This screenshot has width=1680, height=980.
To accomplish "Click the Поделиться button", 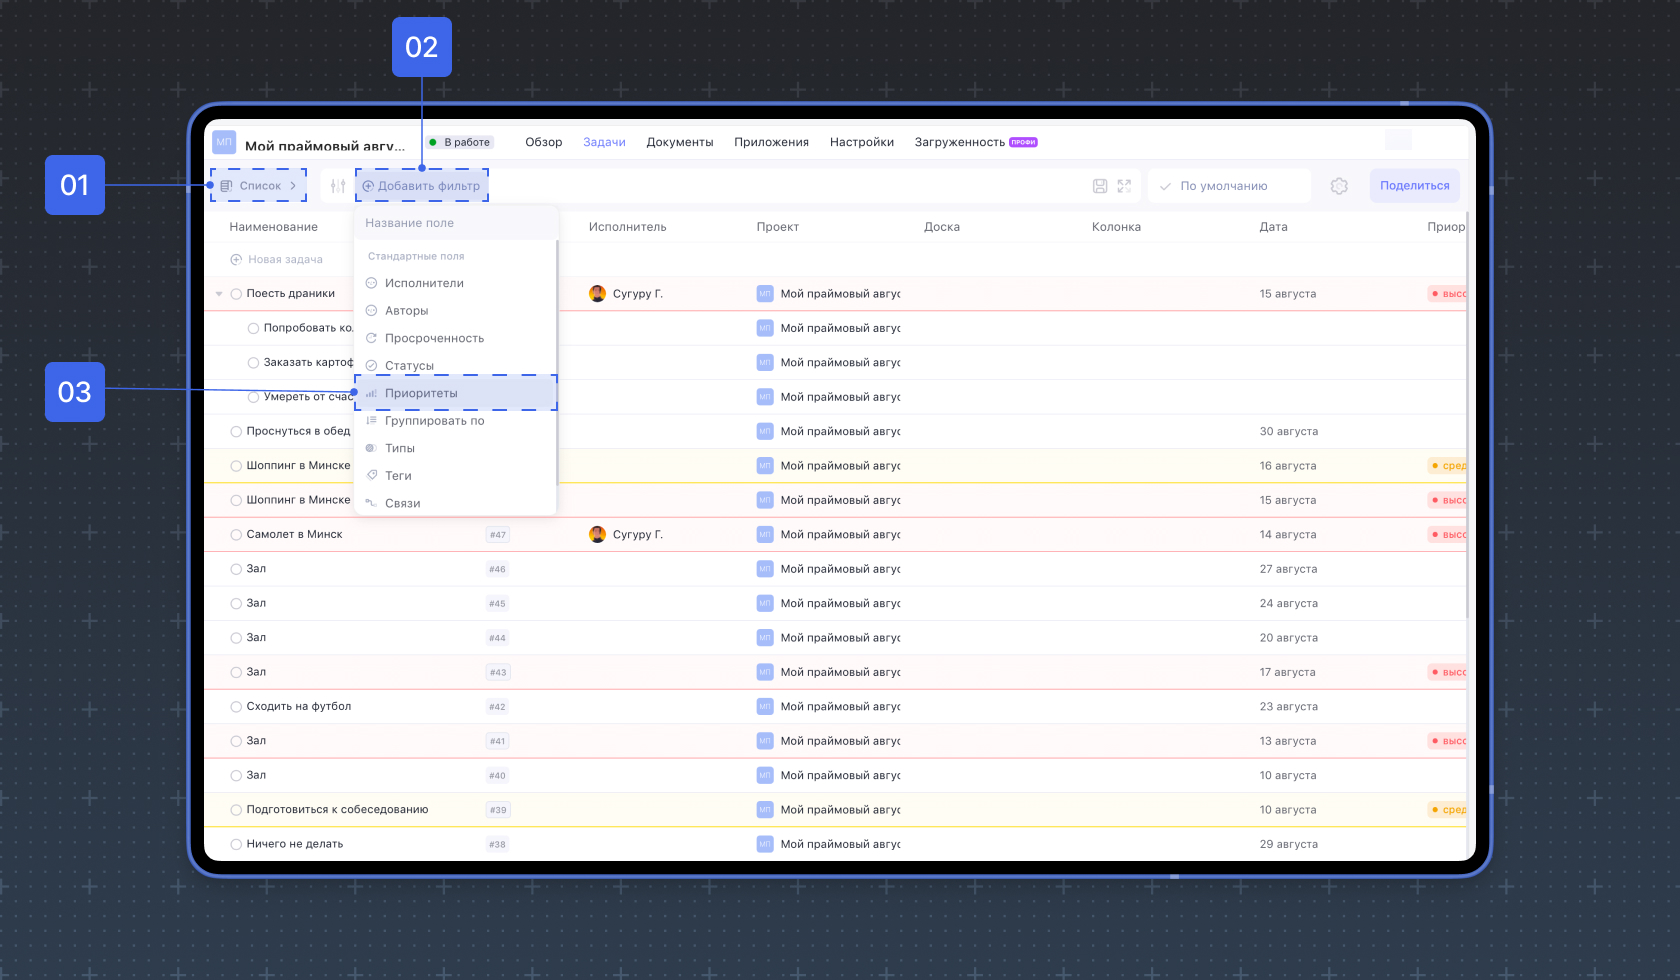I will (x=1415, y=186).
